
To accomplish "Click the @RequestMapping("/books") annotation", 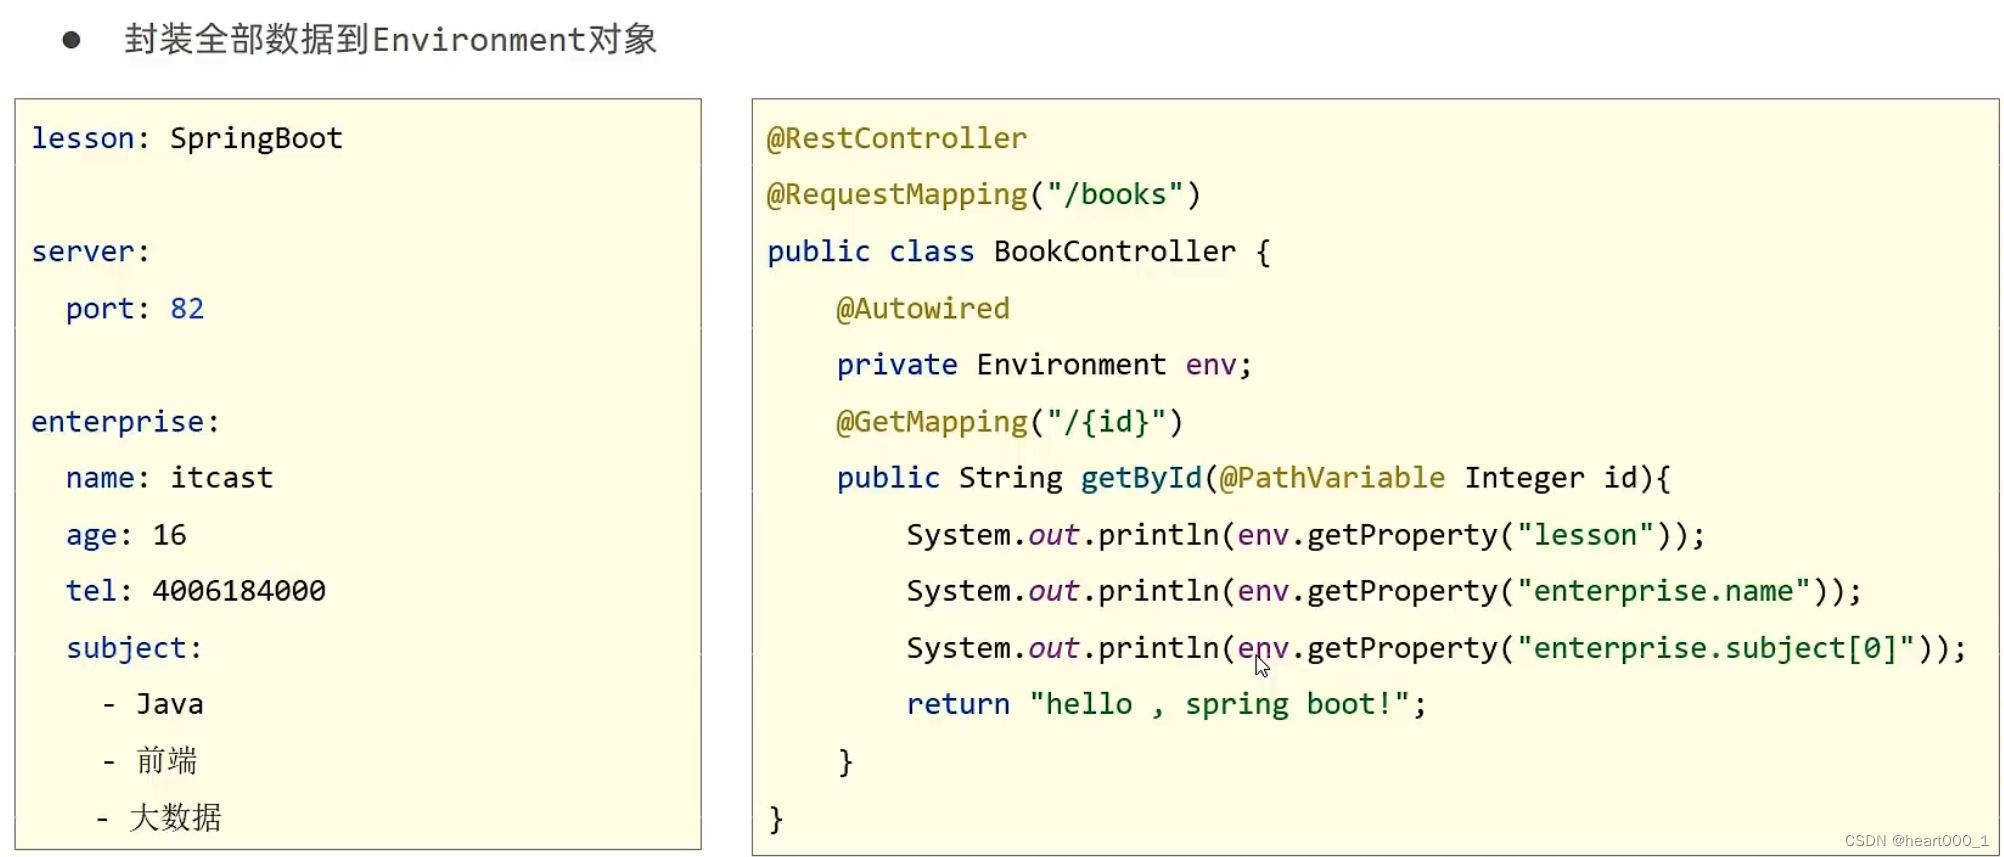I will pos(984,194).
